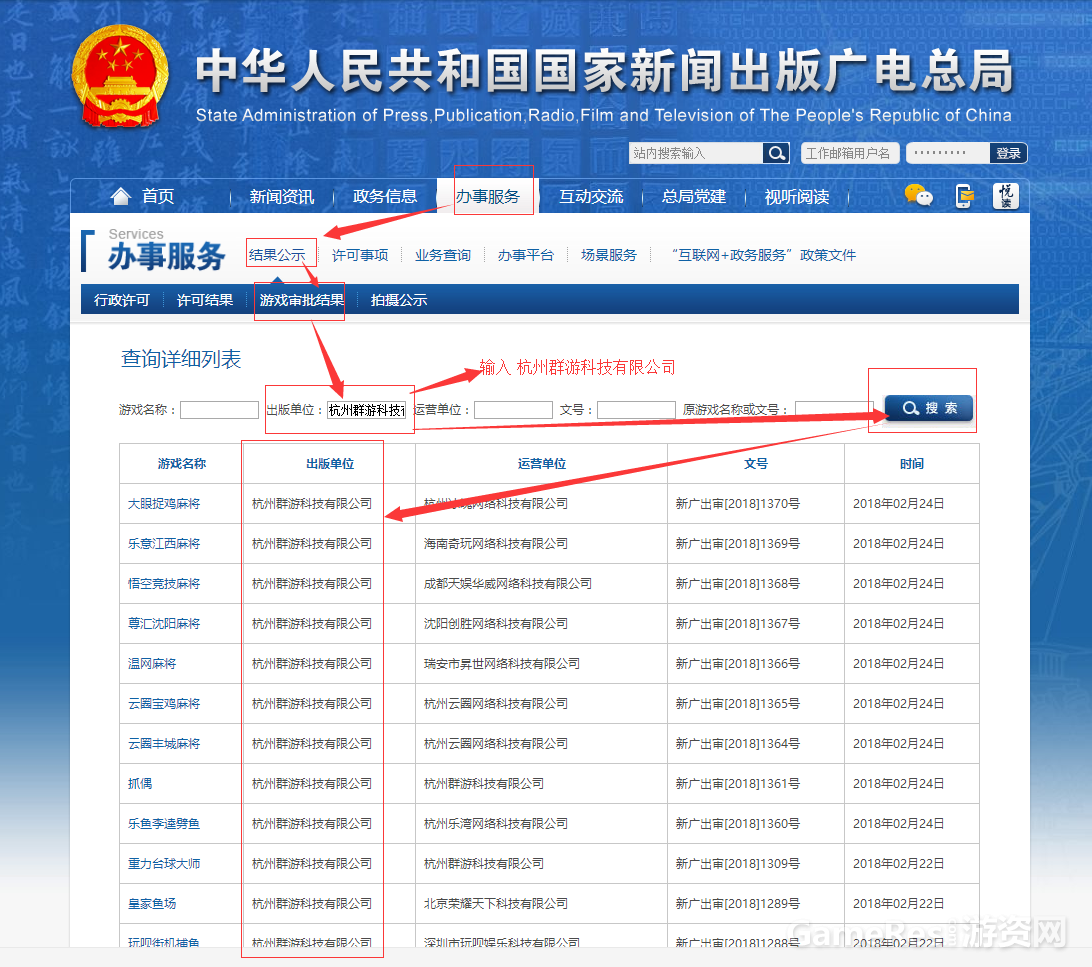Select 行政许可 in blue bar
Image resolution: width=1092 pixels, height=967 pixels.
(122, 300)
